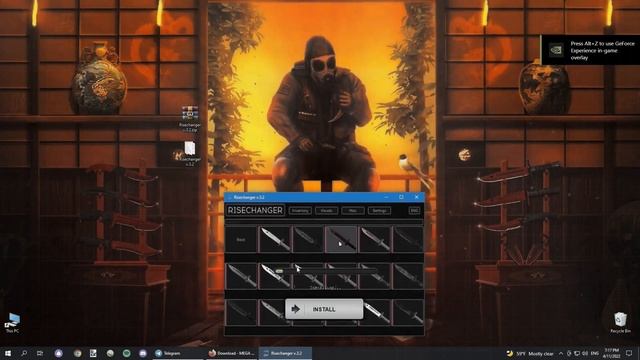Open the Discord icon in the taskbar

(143, 353)
